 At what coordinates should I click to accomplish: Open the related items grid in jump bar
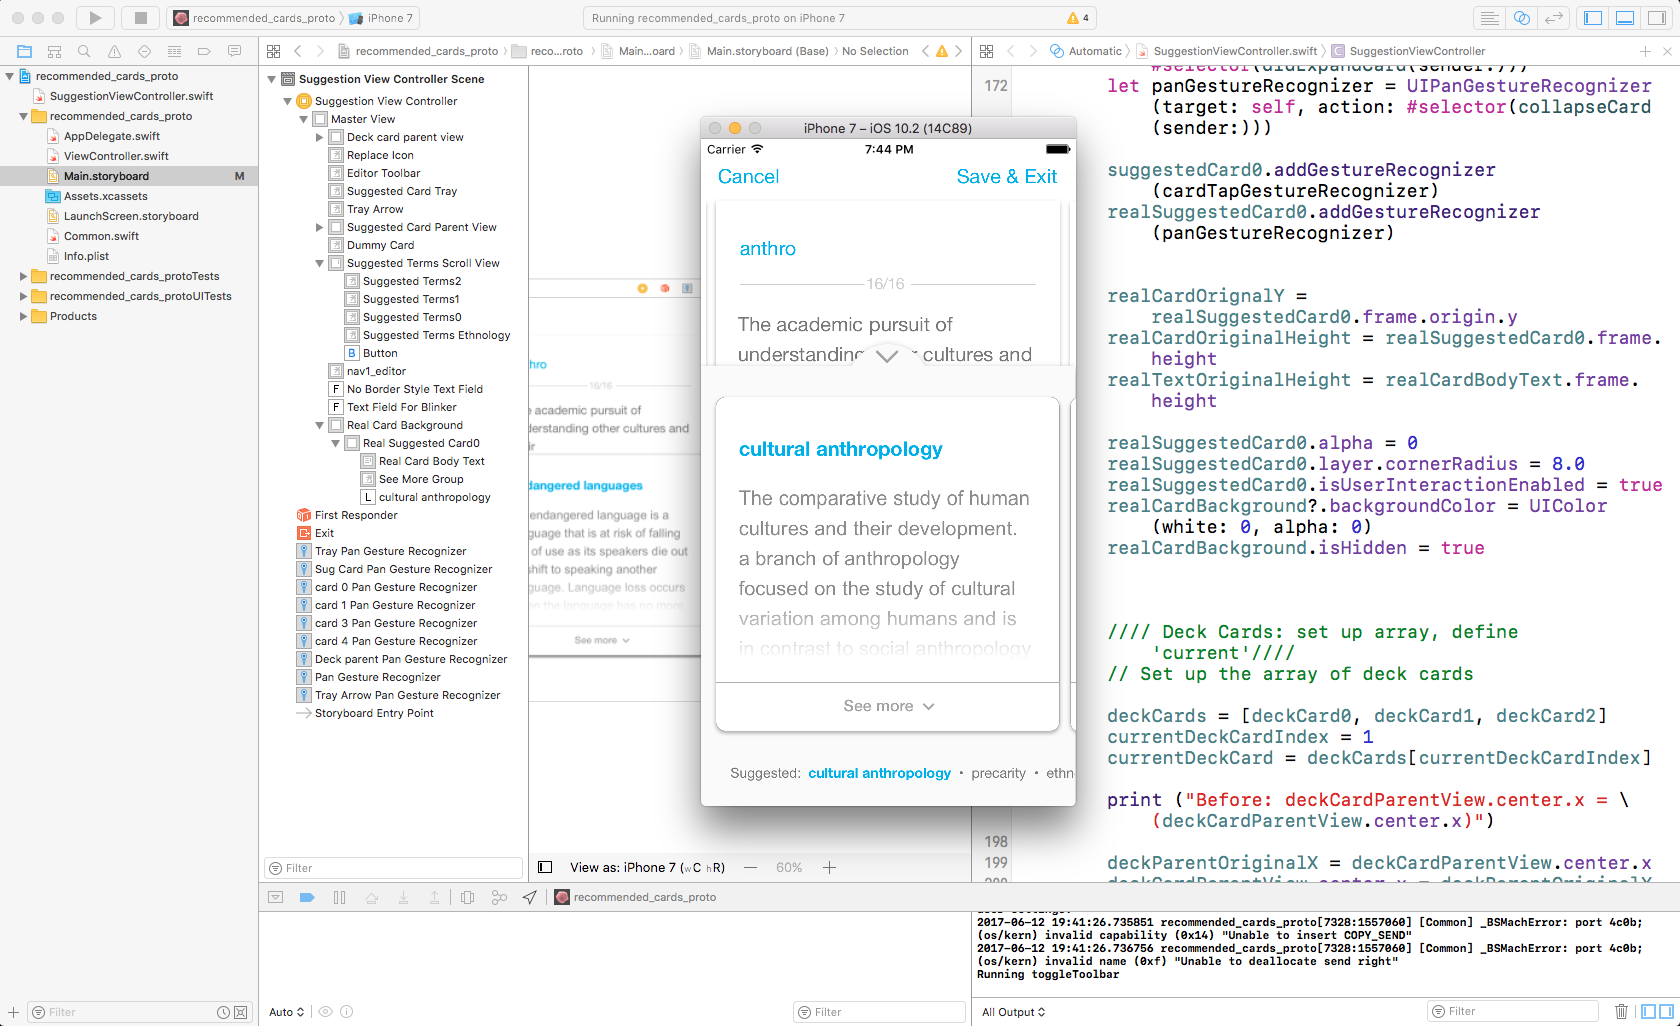click(x=273, y=51)
